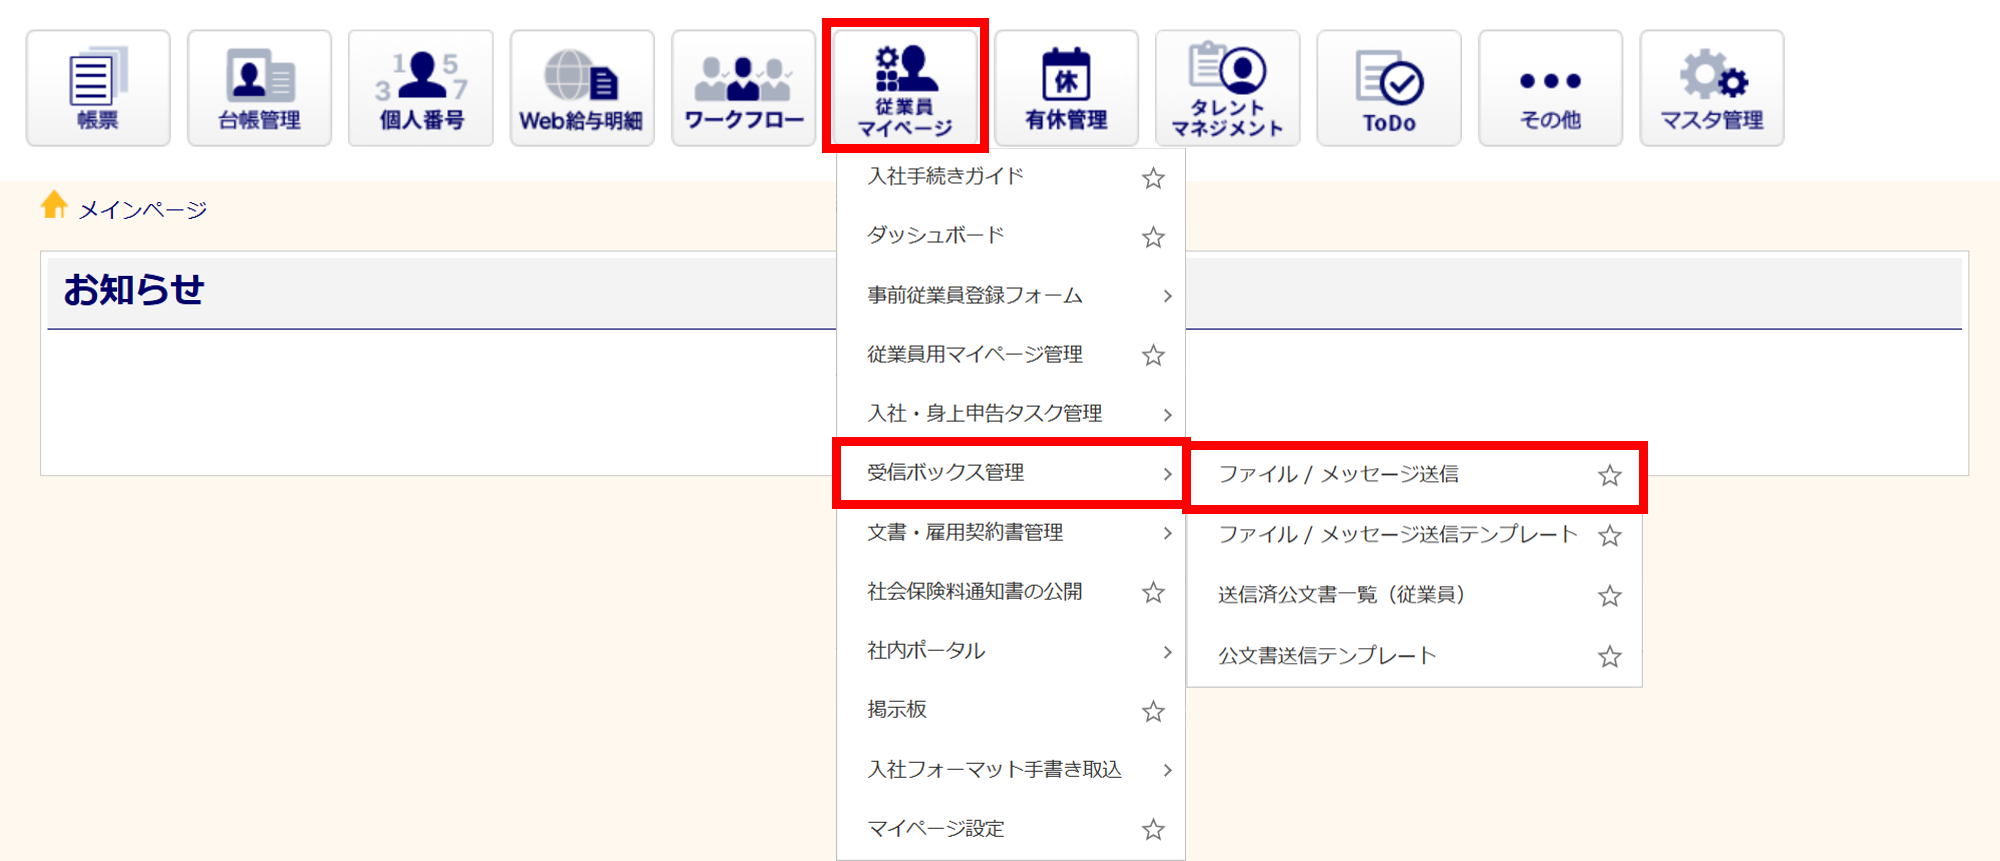
Task: Toggle the star next to ダッシュボード
Action: [1153, 237]
